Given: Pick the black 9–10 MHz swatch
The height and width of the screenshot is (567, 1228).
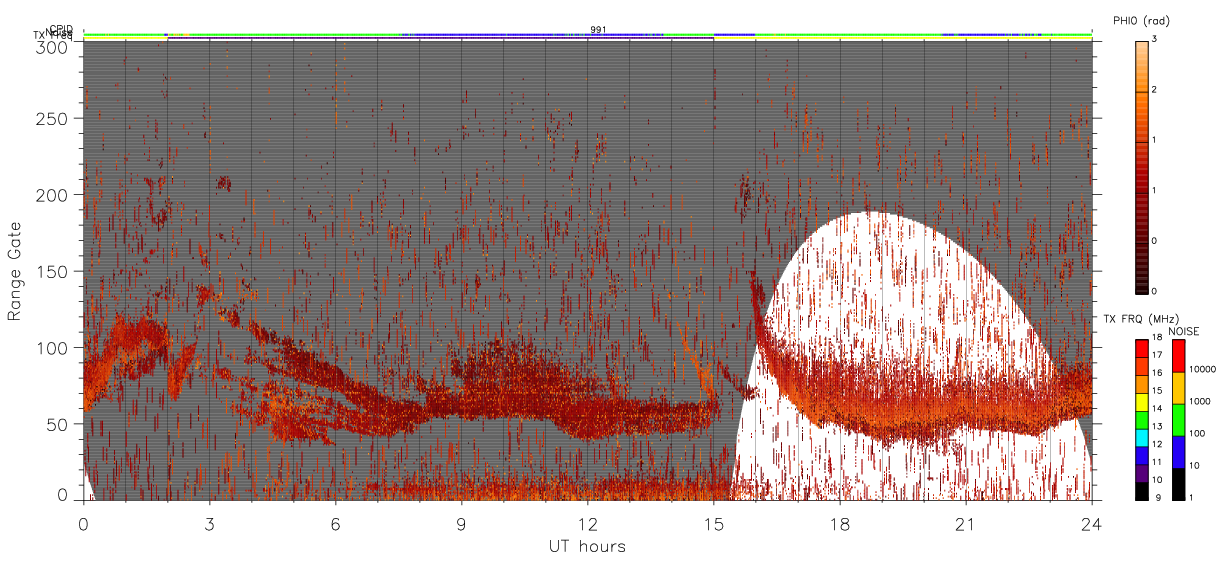Looking at the screenshot, I should point(1141,492).
